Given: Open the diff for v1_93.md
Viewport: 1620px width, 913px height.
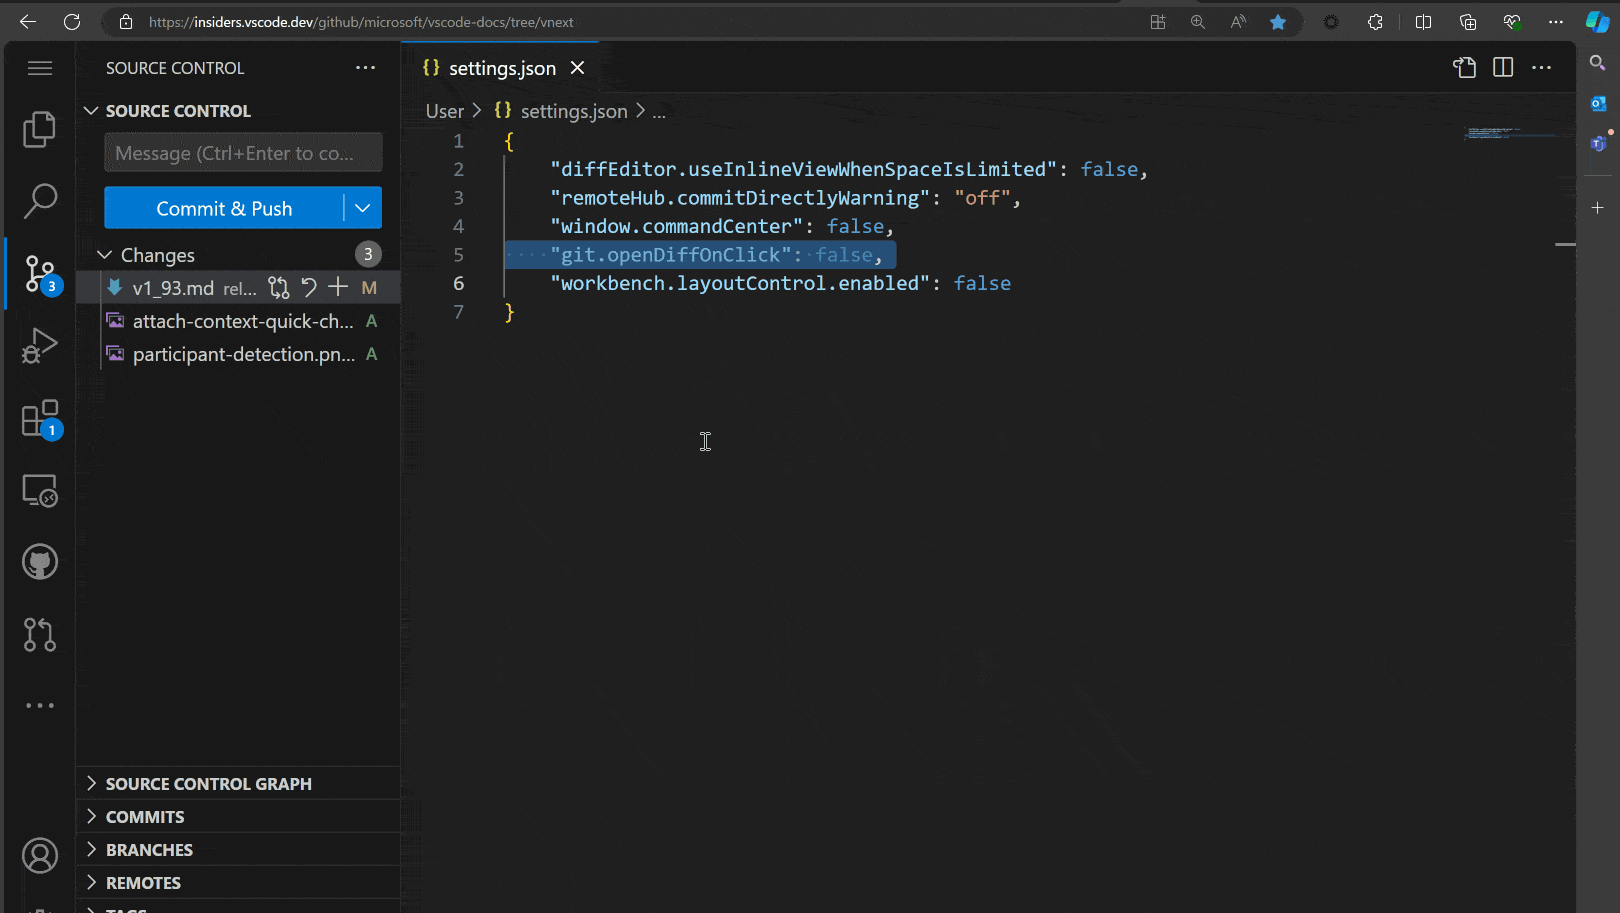Looking at the screenshot, I should (278, 287).
